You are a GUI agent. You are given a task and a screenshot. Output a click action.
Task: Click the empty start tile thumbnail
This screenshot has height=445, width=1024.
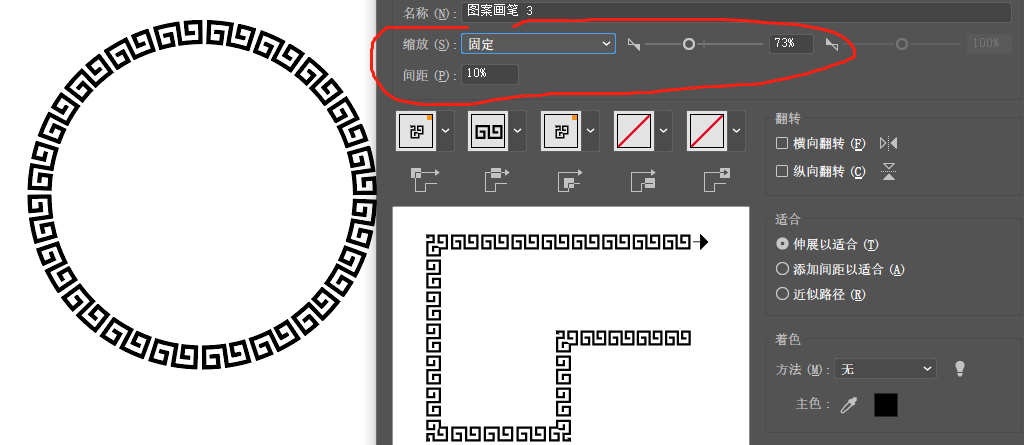pyautogui.click(x=635, y=131)
